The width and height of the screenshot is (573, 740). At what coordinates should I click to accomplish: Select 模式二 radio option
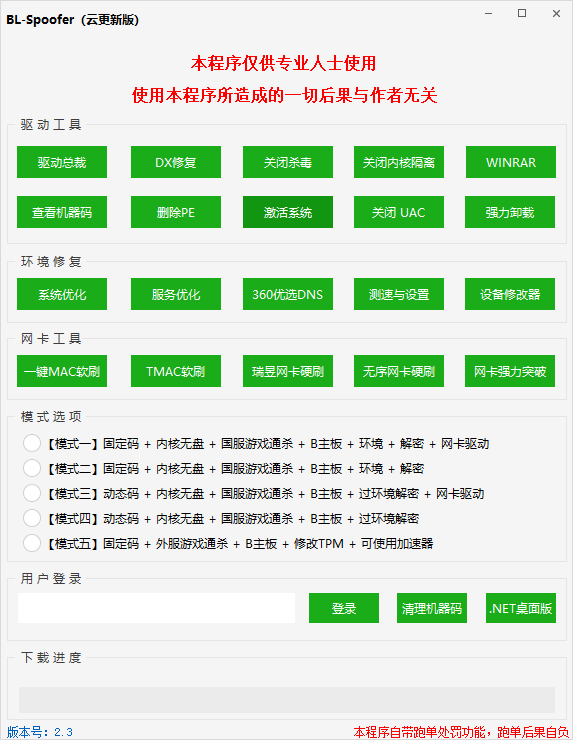(32, 468)
